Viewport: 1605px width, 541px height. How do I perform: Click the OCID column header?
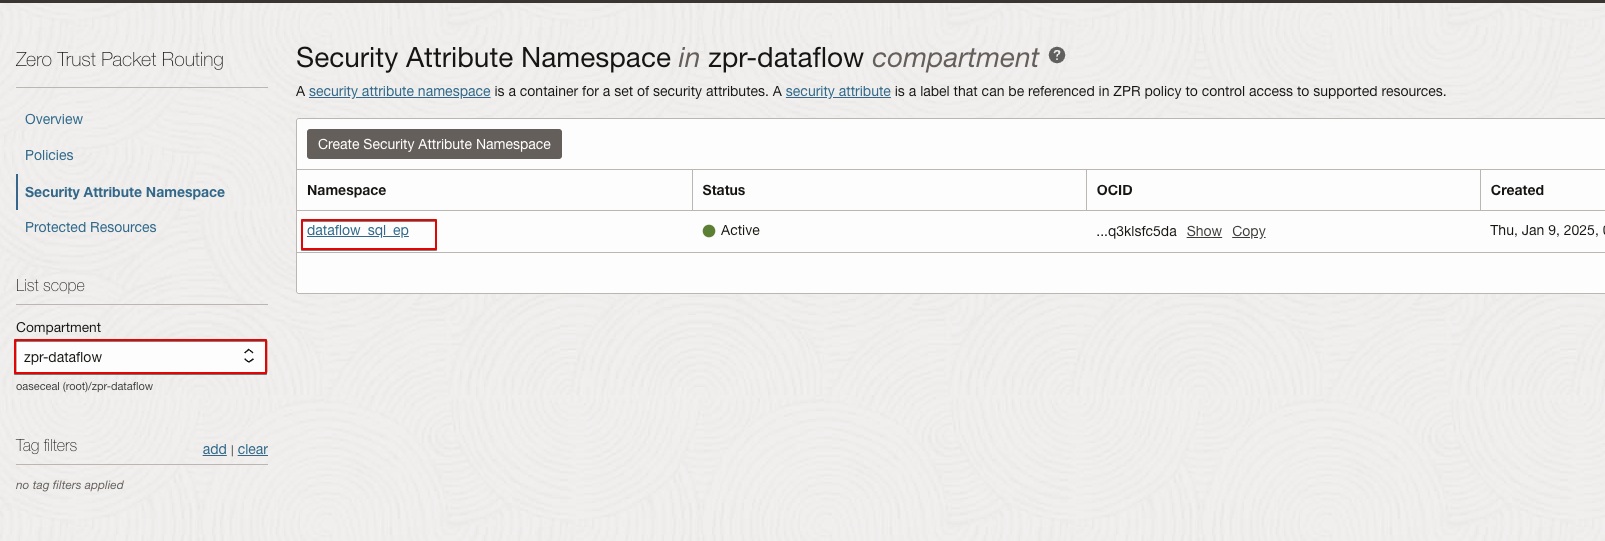tap(1114, 190)
